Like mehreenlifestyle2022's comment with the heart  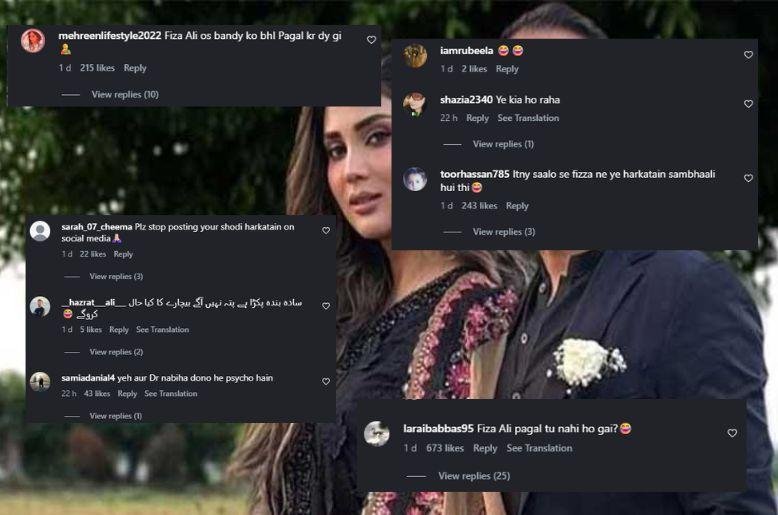tap(371, 40)
